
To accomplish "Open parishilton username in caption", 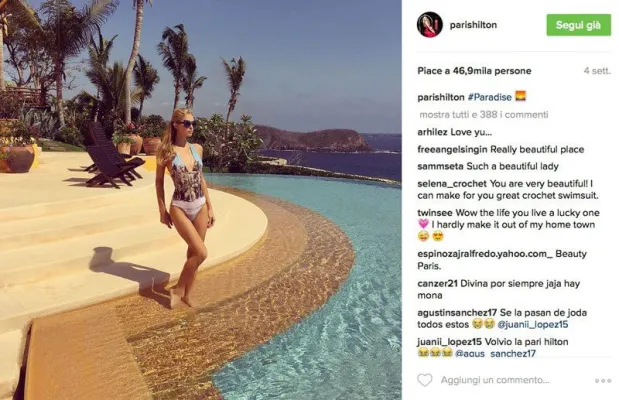I will pos(441,97).
